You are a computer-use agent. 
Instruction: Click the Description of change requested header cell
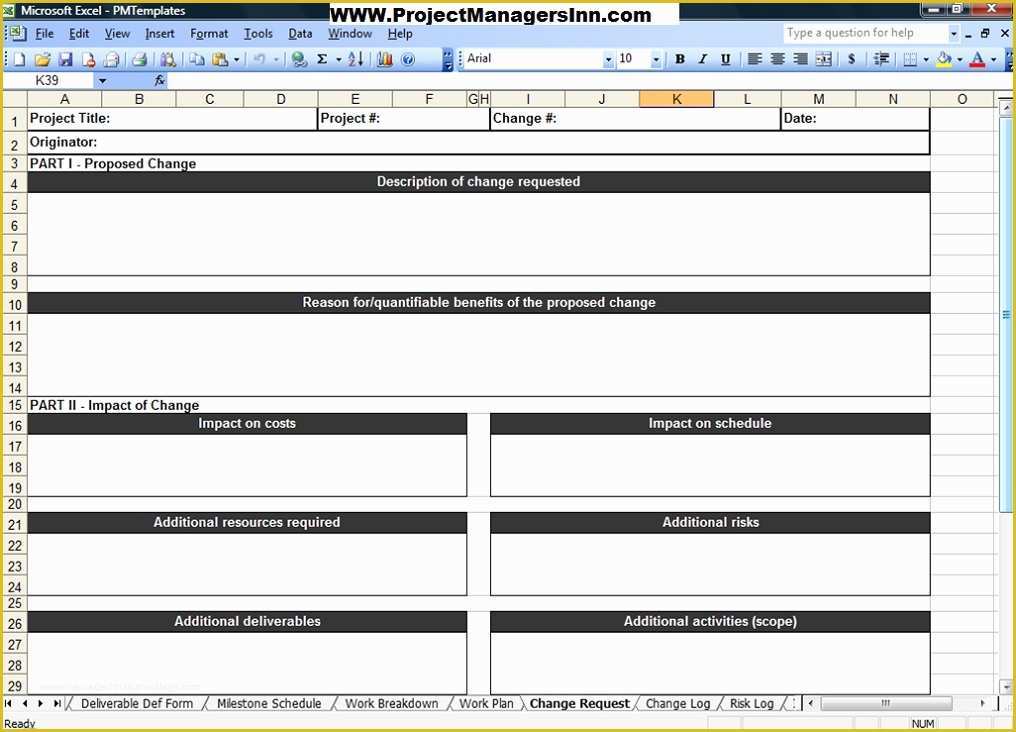pyautogui.click(x=479, y=182)
